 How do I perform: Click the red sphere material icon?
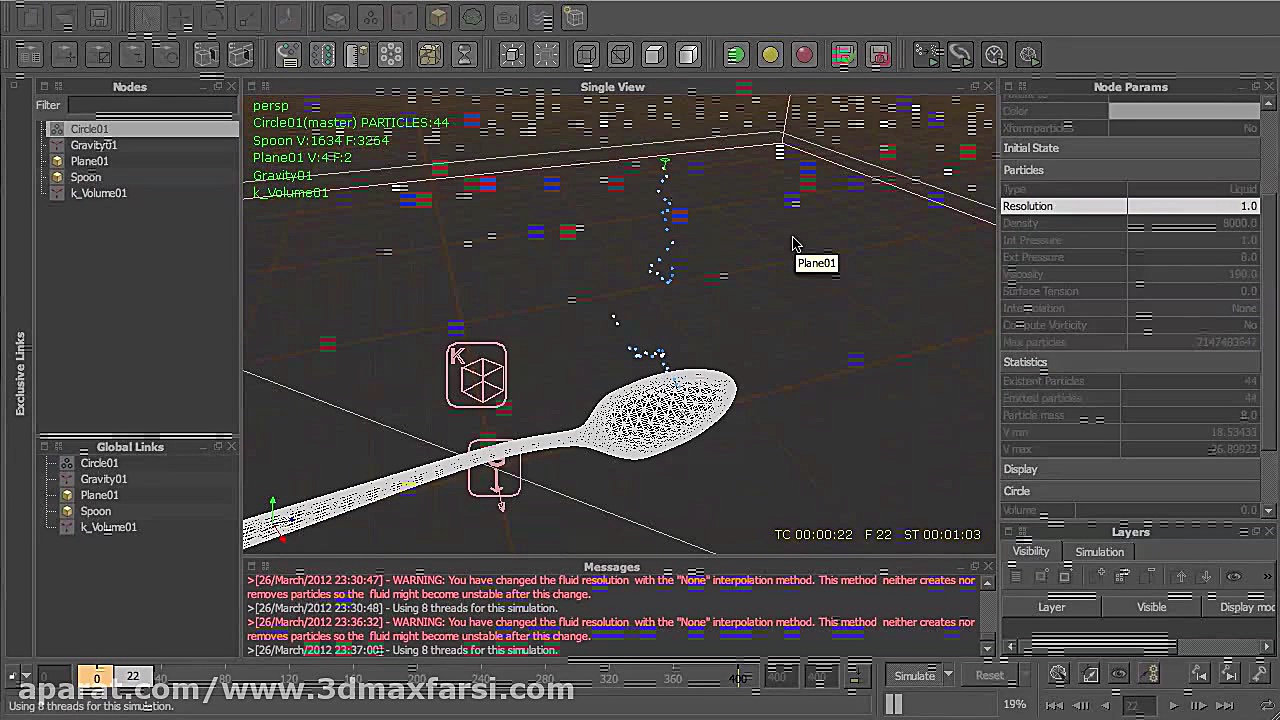coord(805,55)
